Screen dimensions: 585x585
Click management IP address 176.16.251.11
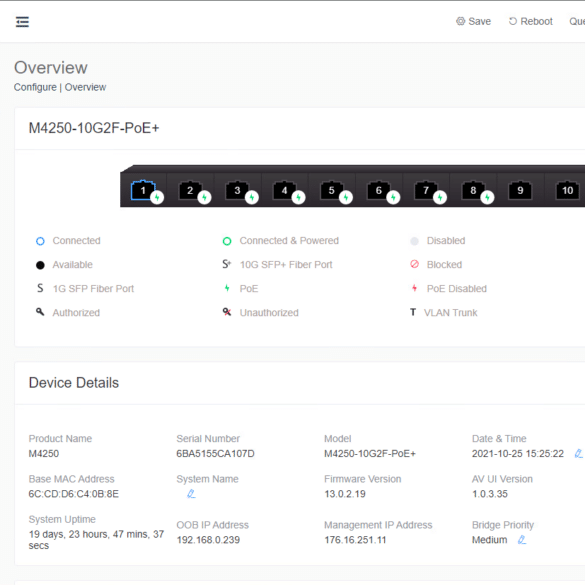(355, 540)
